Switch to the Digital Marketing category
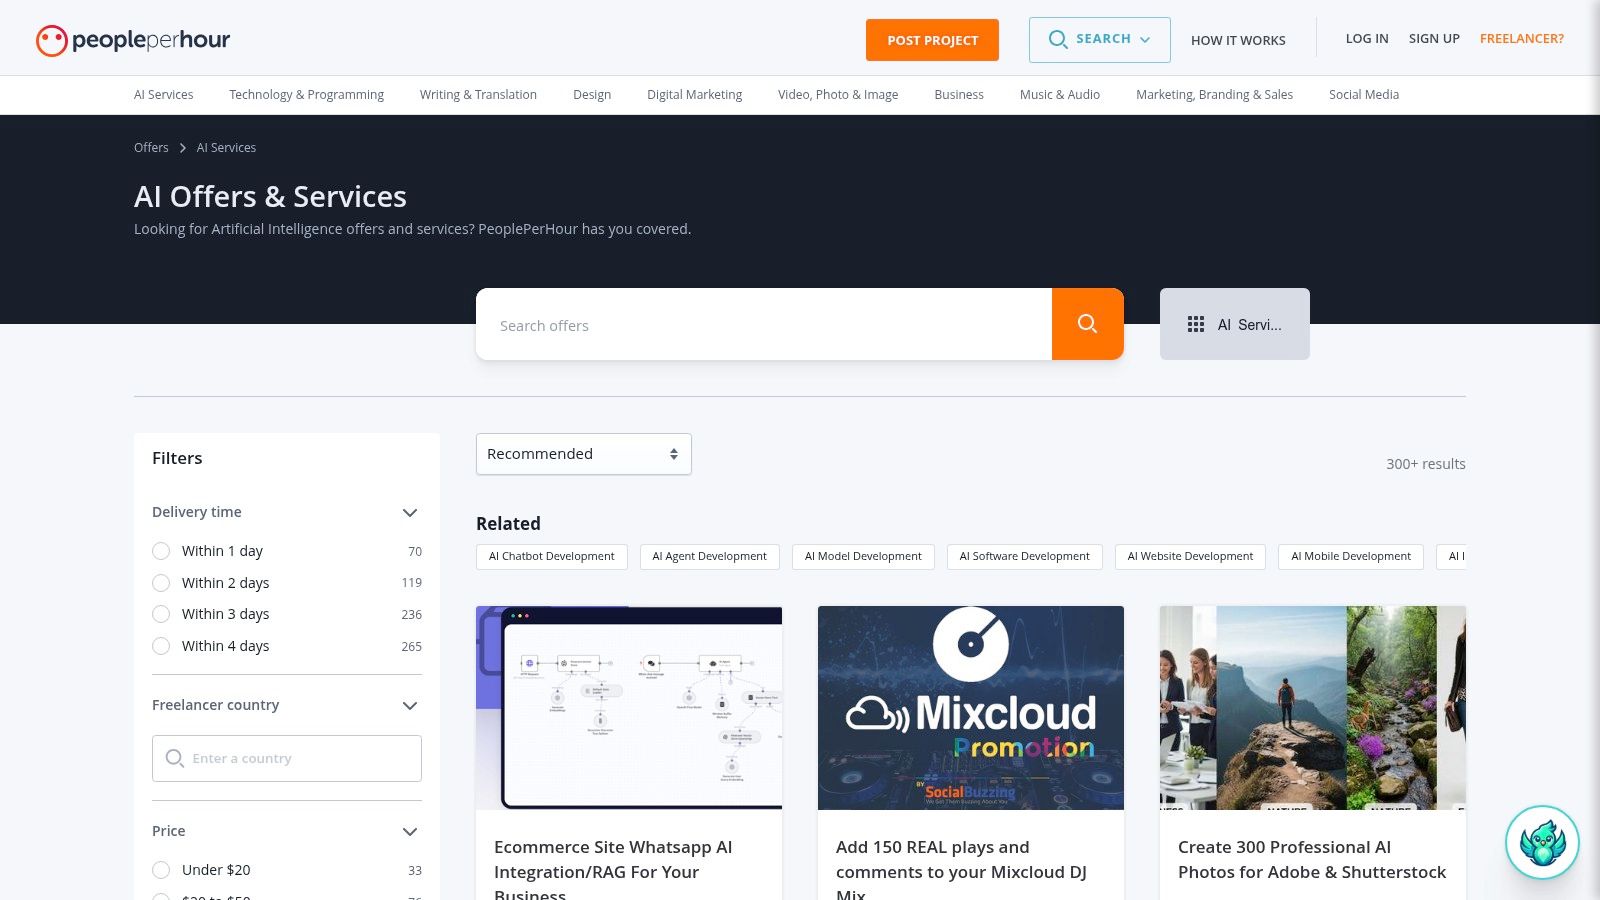1600x900 pixels. click(694, 94)
